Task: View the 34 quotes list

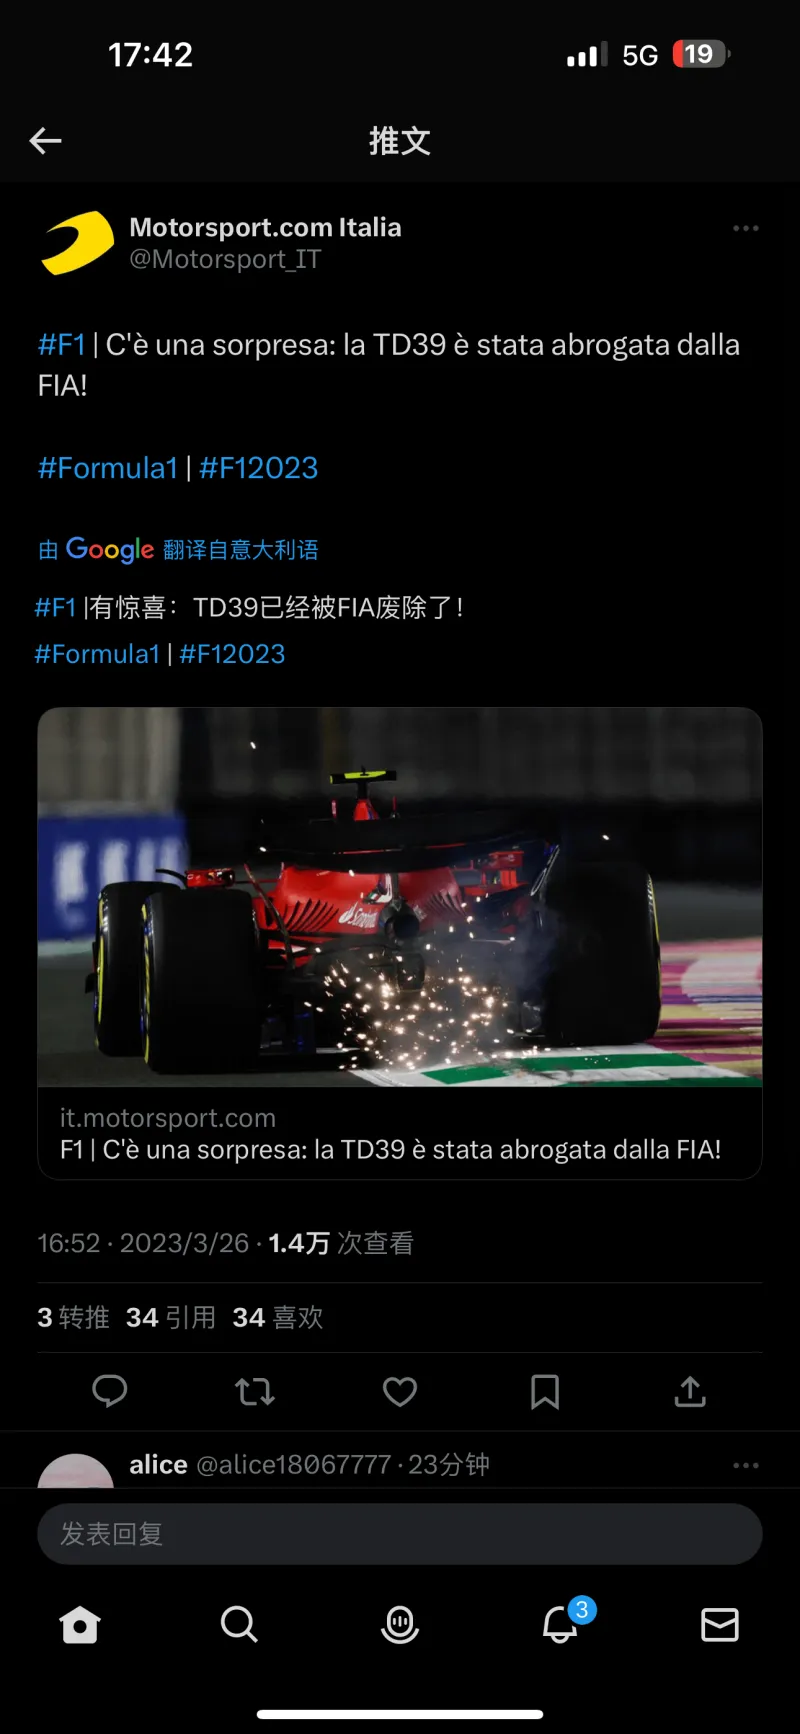Action: click(x=171, y=1317)
